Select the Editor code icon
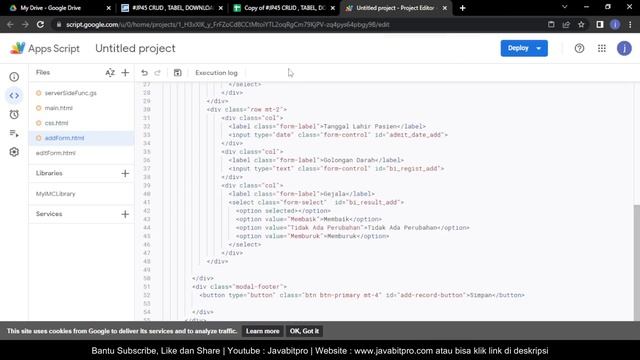The width and height of the screenshot is (640, 360). [14, 96]
